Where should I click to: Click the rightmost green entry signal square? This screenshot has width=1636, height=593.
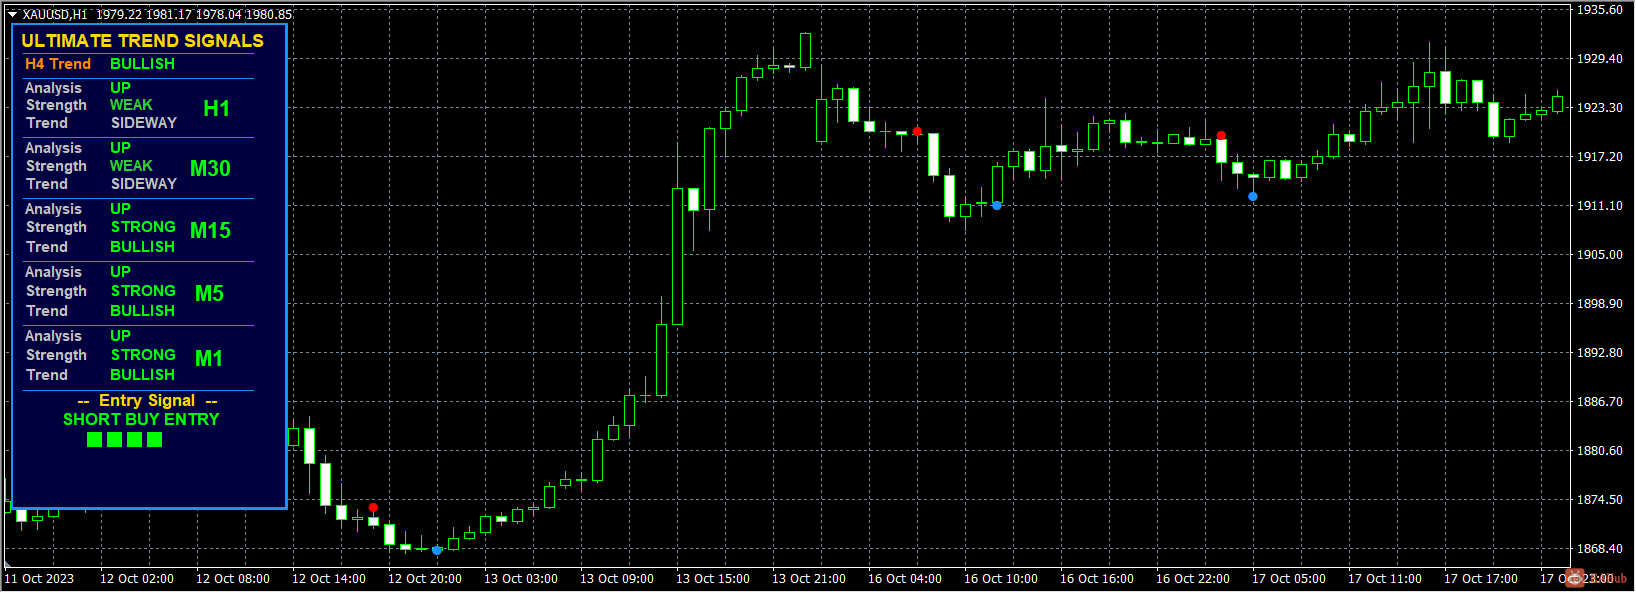pyautogui.click(x=155, y=440)
